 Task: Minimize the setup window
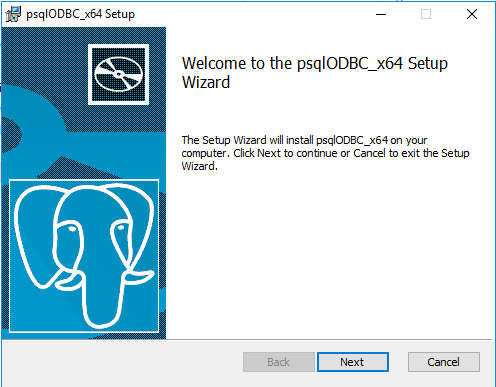(x=381, y=14)
